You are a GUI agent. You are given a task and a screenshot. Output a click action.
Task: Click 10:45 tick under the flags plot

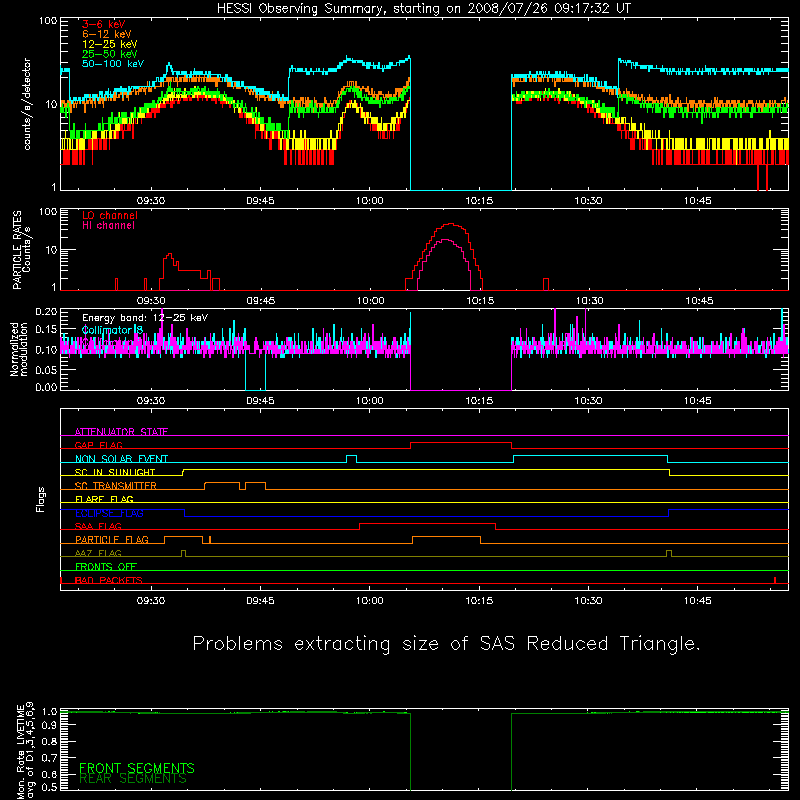click(697, 601)
